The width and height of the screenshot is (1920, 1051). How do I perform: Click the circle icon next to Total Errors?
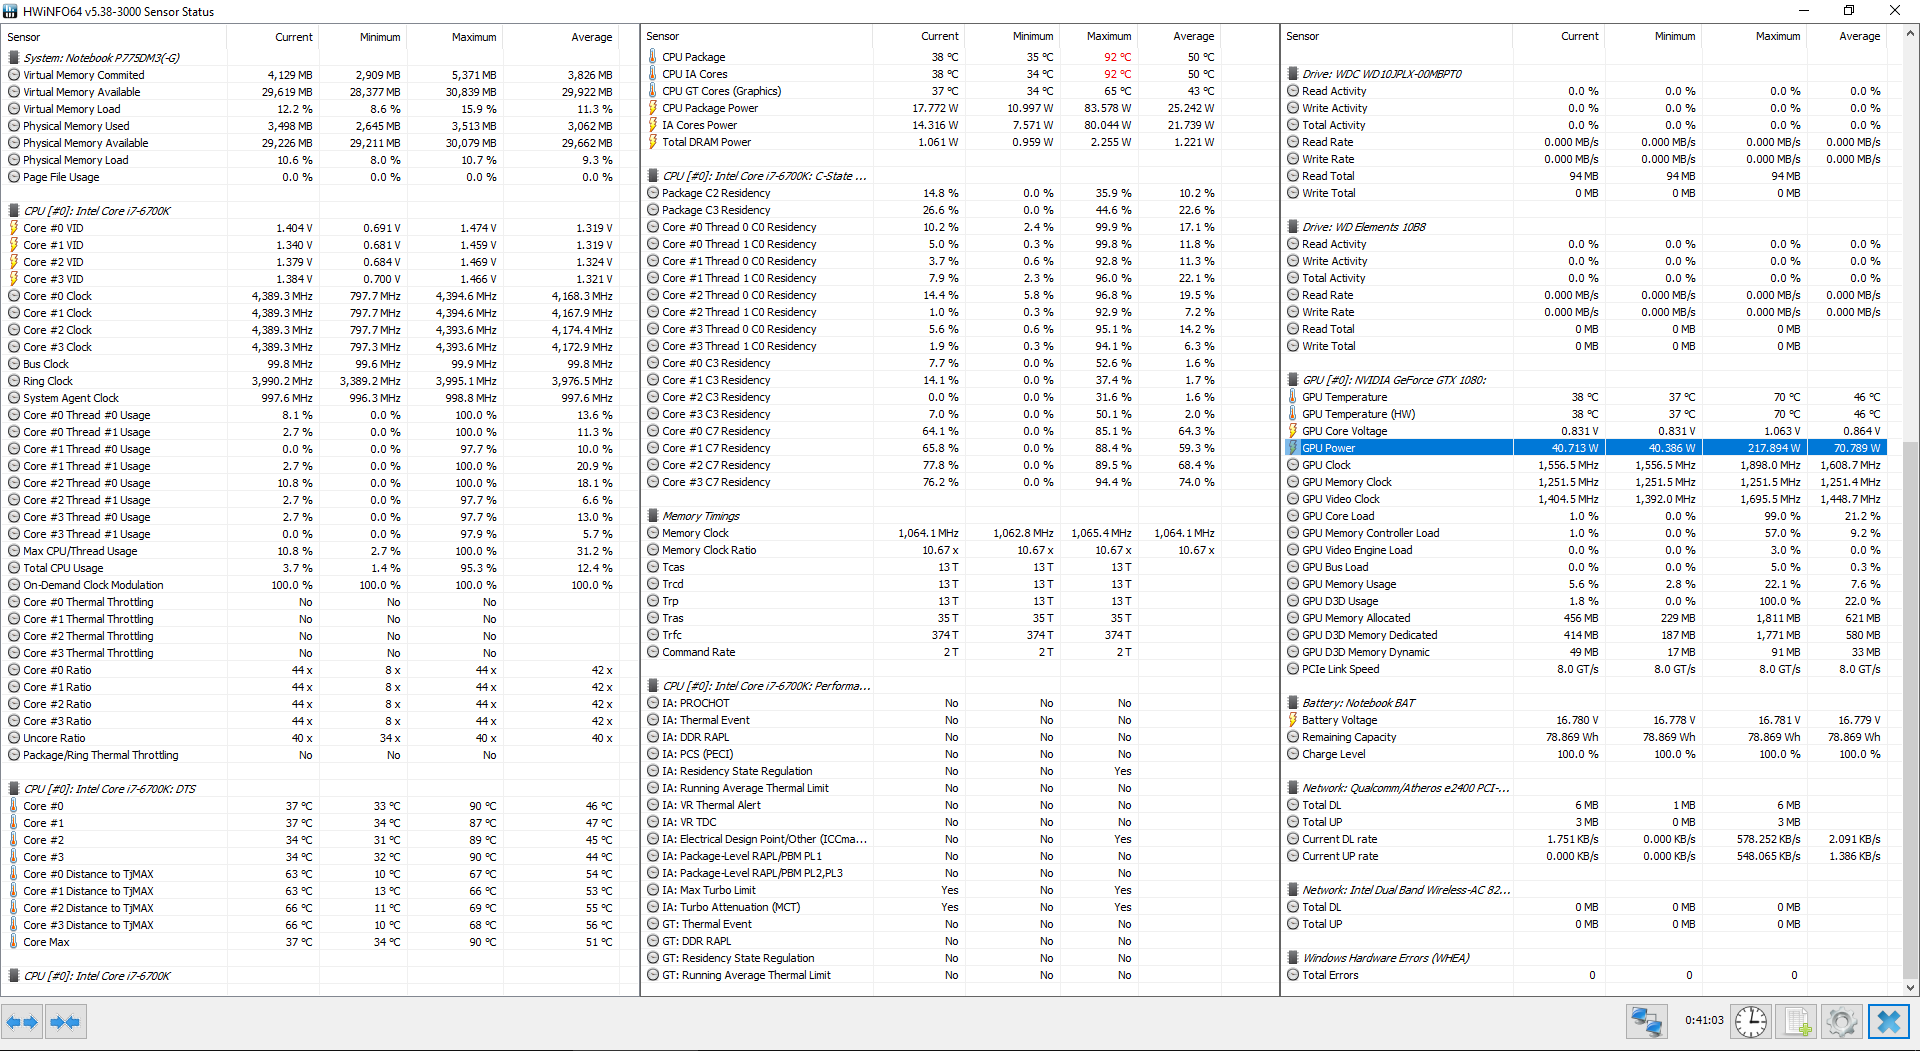coord(1293,975)
